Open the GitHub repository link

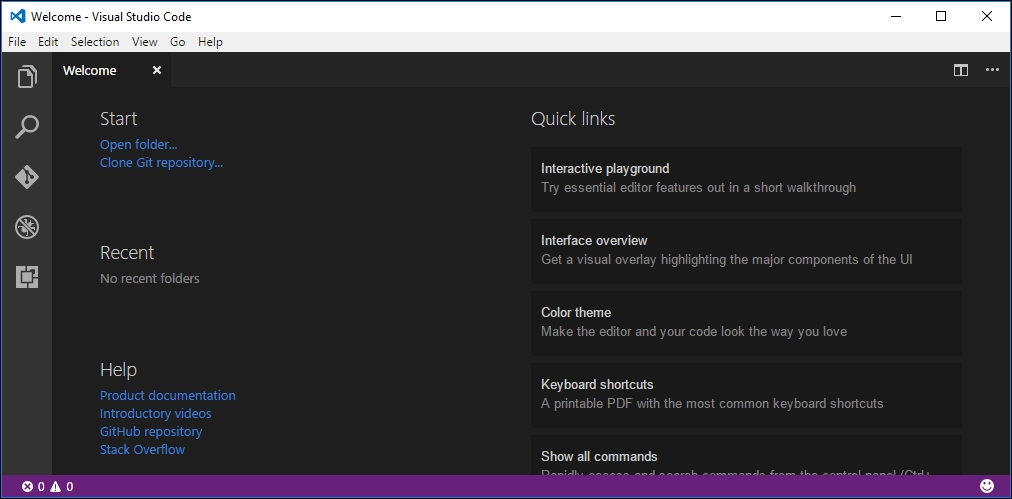point(151,431)
